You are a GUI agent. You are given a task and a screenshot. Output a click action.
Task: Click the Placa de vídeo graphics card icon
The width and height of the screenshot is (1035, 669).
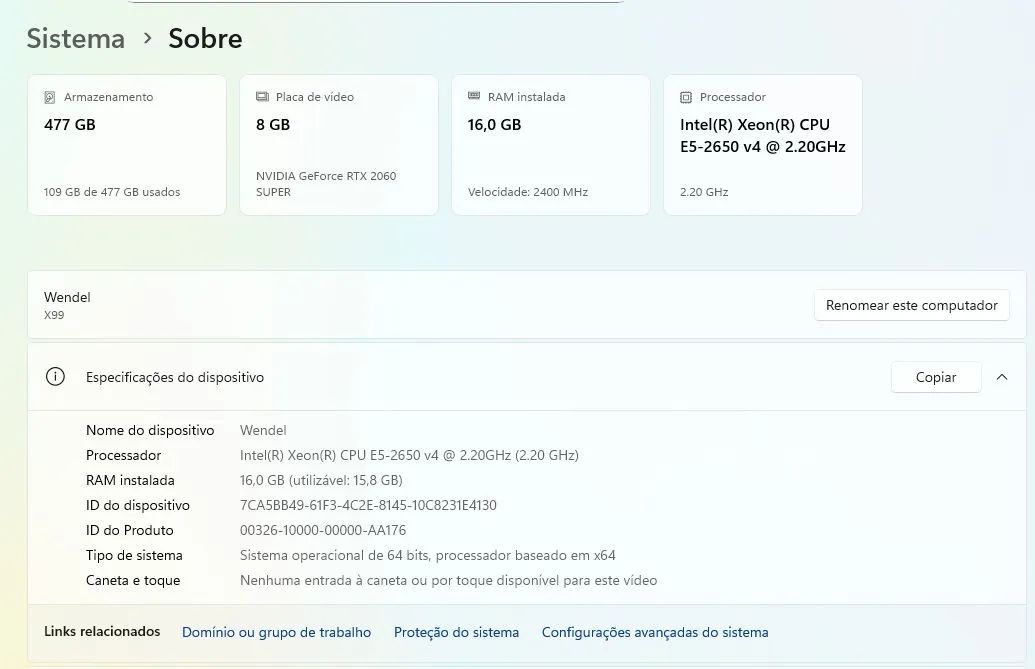click(262, 97)
